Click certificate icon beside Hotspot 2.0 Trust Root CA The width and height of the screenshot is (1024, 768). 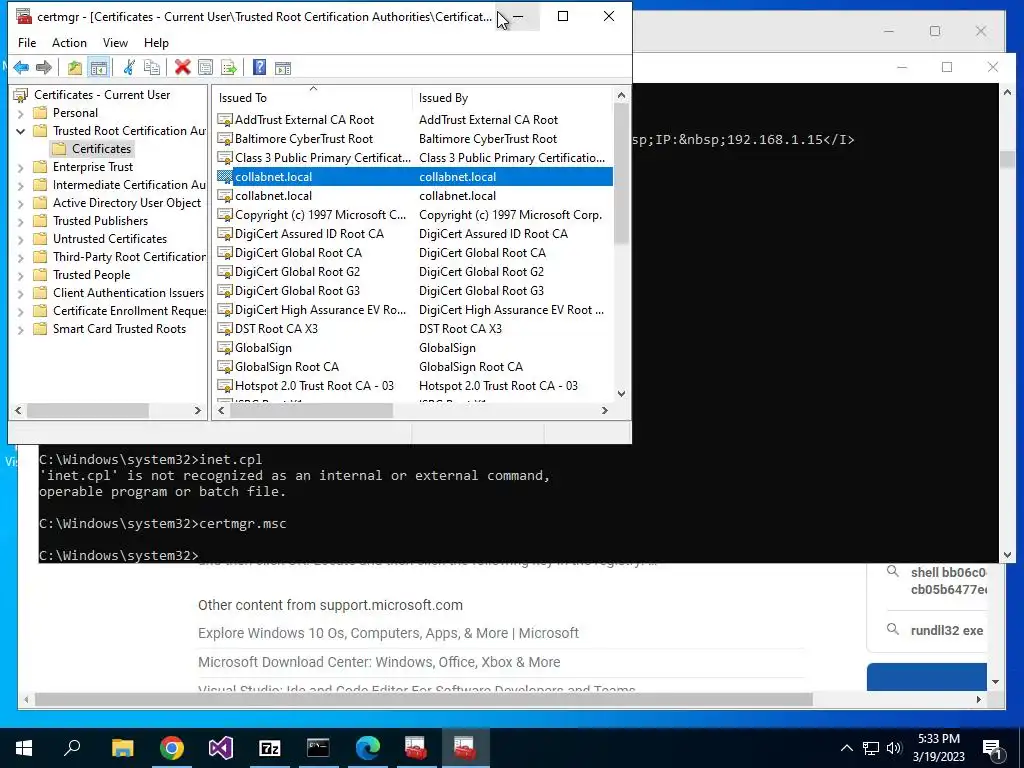click(x=225, y=386)
